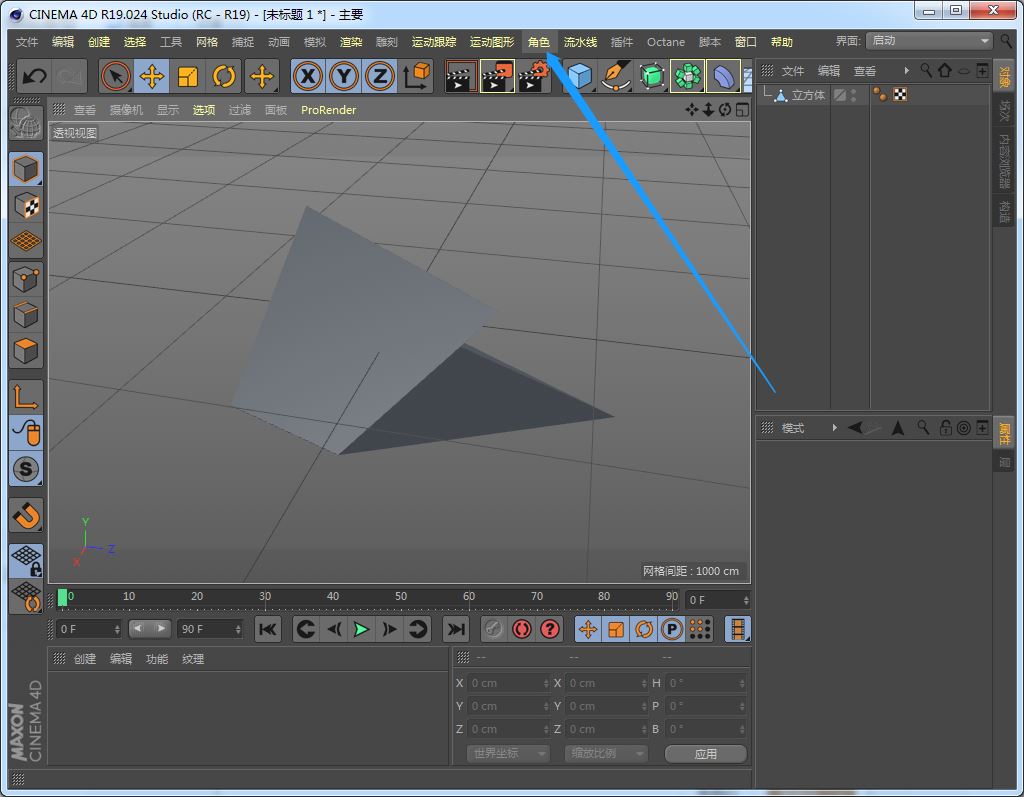
Task: Render to Picture Viewer
Action: [x=497, y=76]
